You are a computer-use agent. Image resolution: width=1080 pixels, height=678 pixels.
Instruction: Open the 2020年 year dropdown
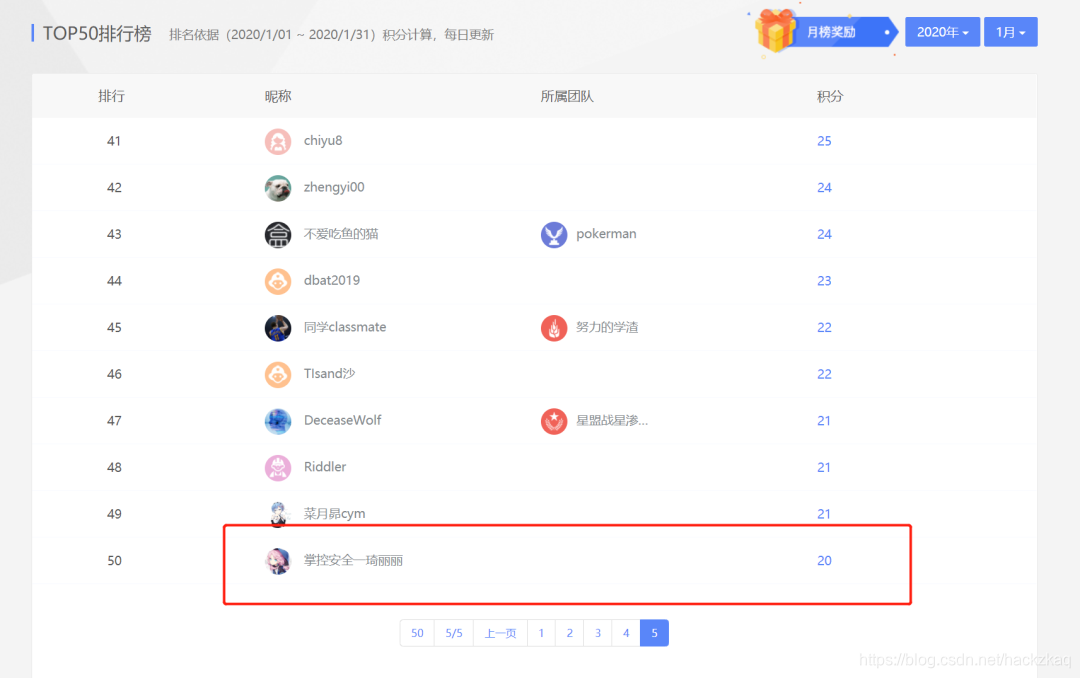click(x=942, y=32)
